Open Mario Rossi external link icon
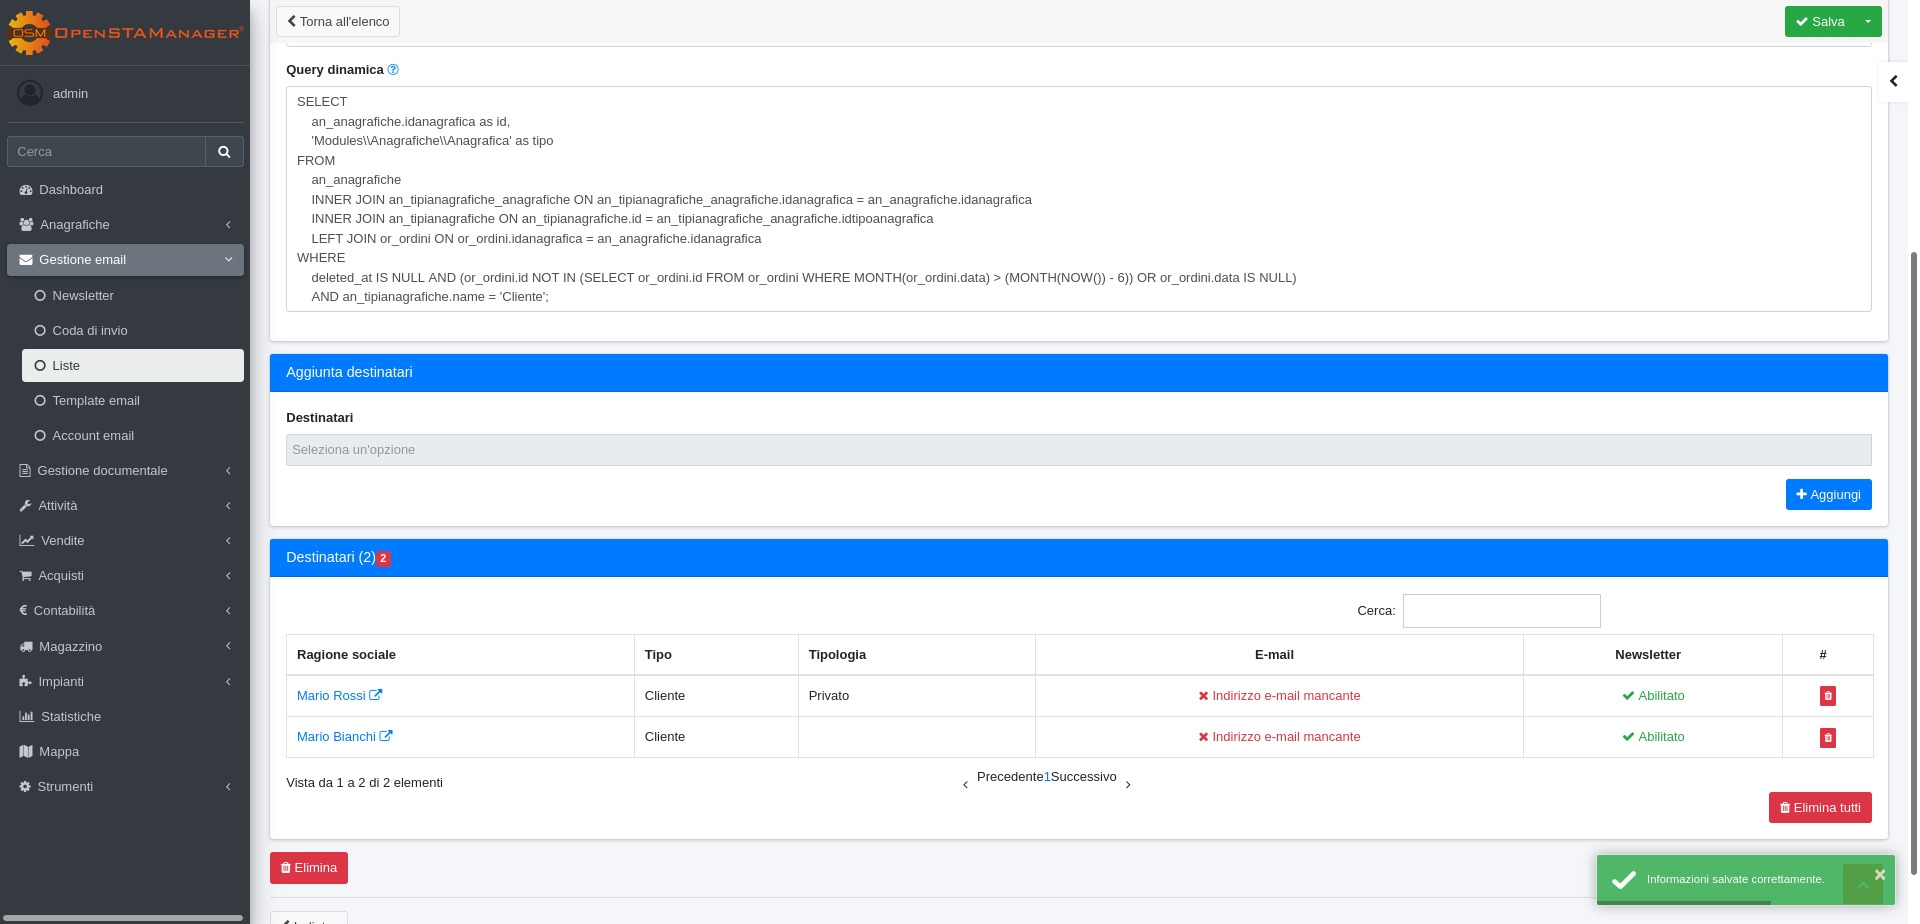 [376, 695]
